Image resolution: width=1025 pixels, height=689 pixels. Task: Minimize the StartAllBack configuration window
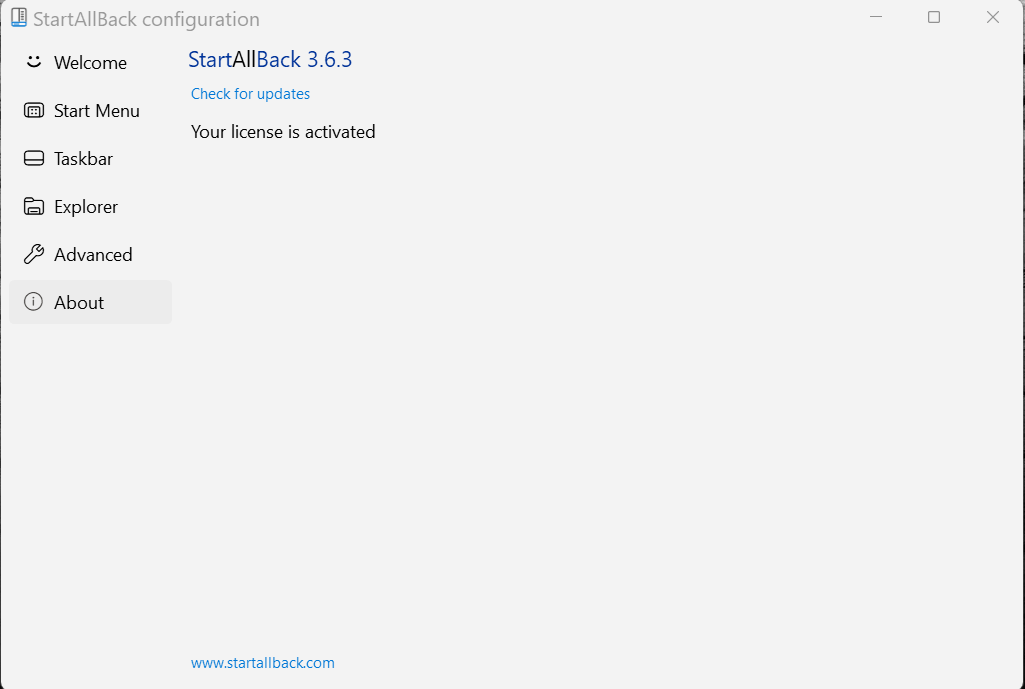tap(876, 18)
